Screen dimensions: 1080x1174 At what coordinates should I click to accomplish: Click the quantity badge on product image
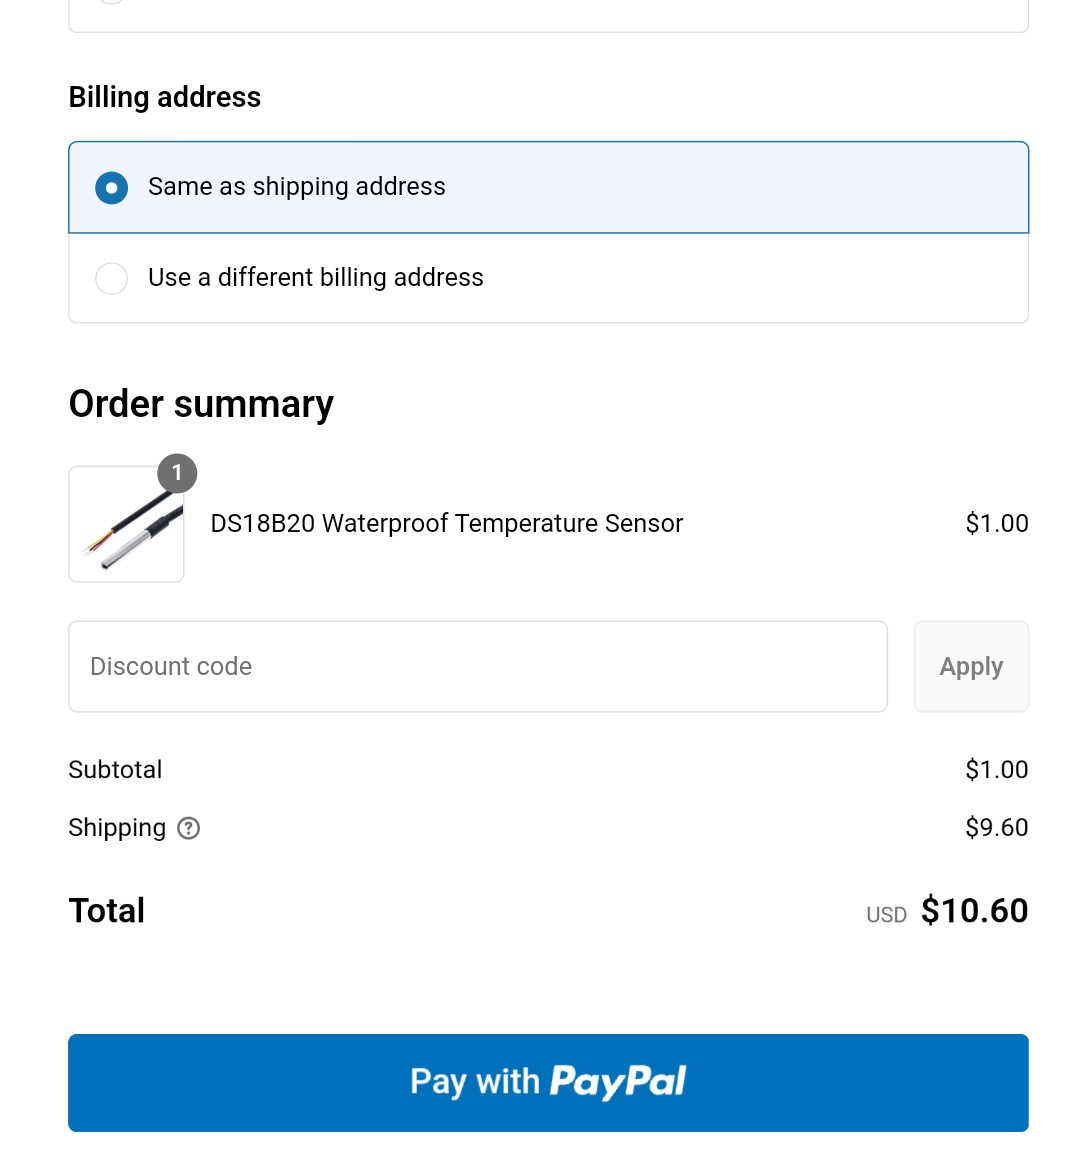(x=177, y=473)
